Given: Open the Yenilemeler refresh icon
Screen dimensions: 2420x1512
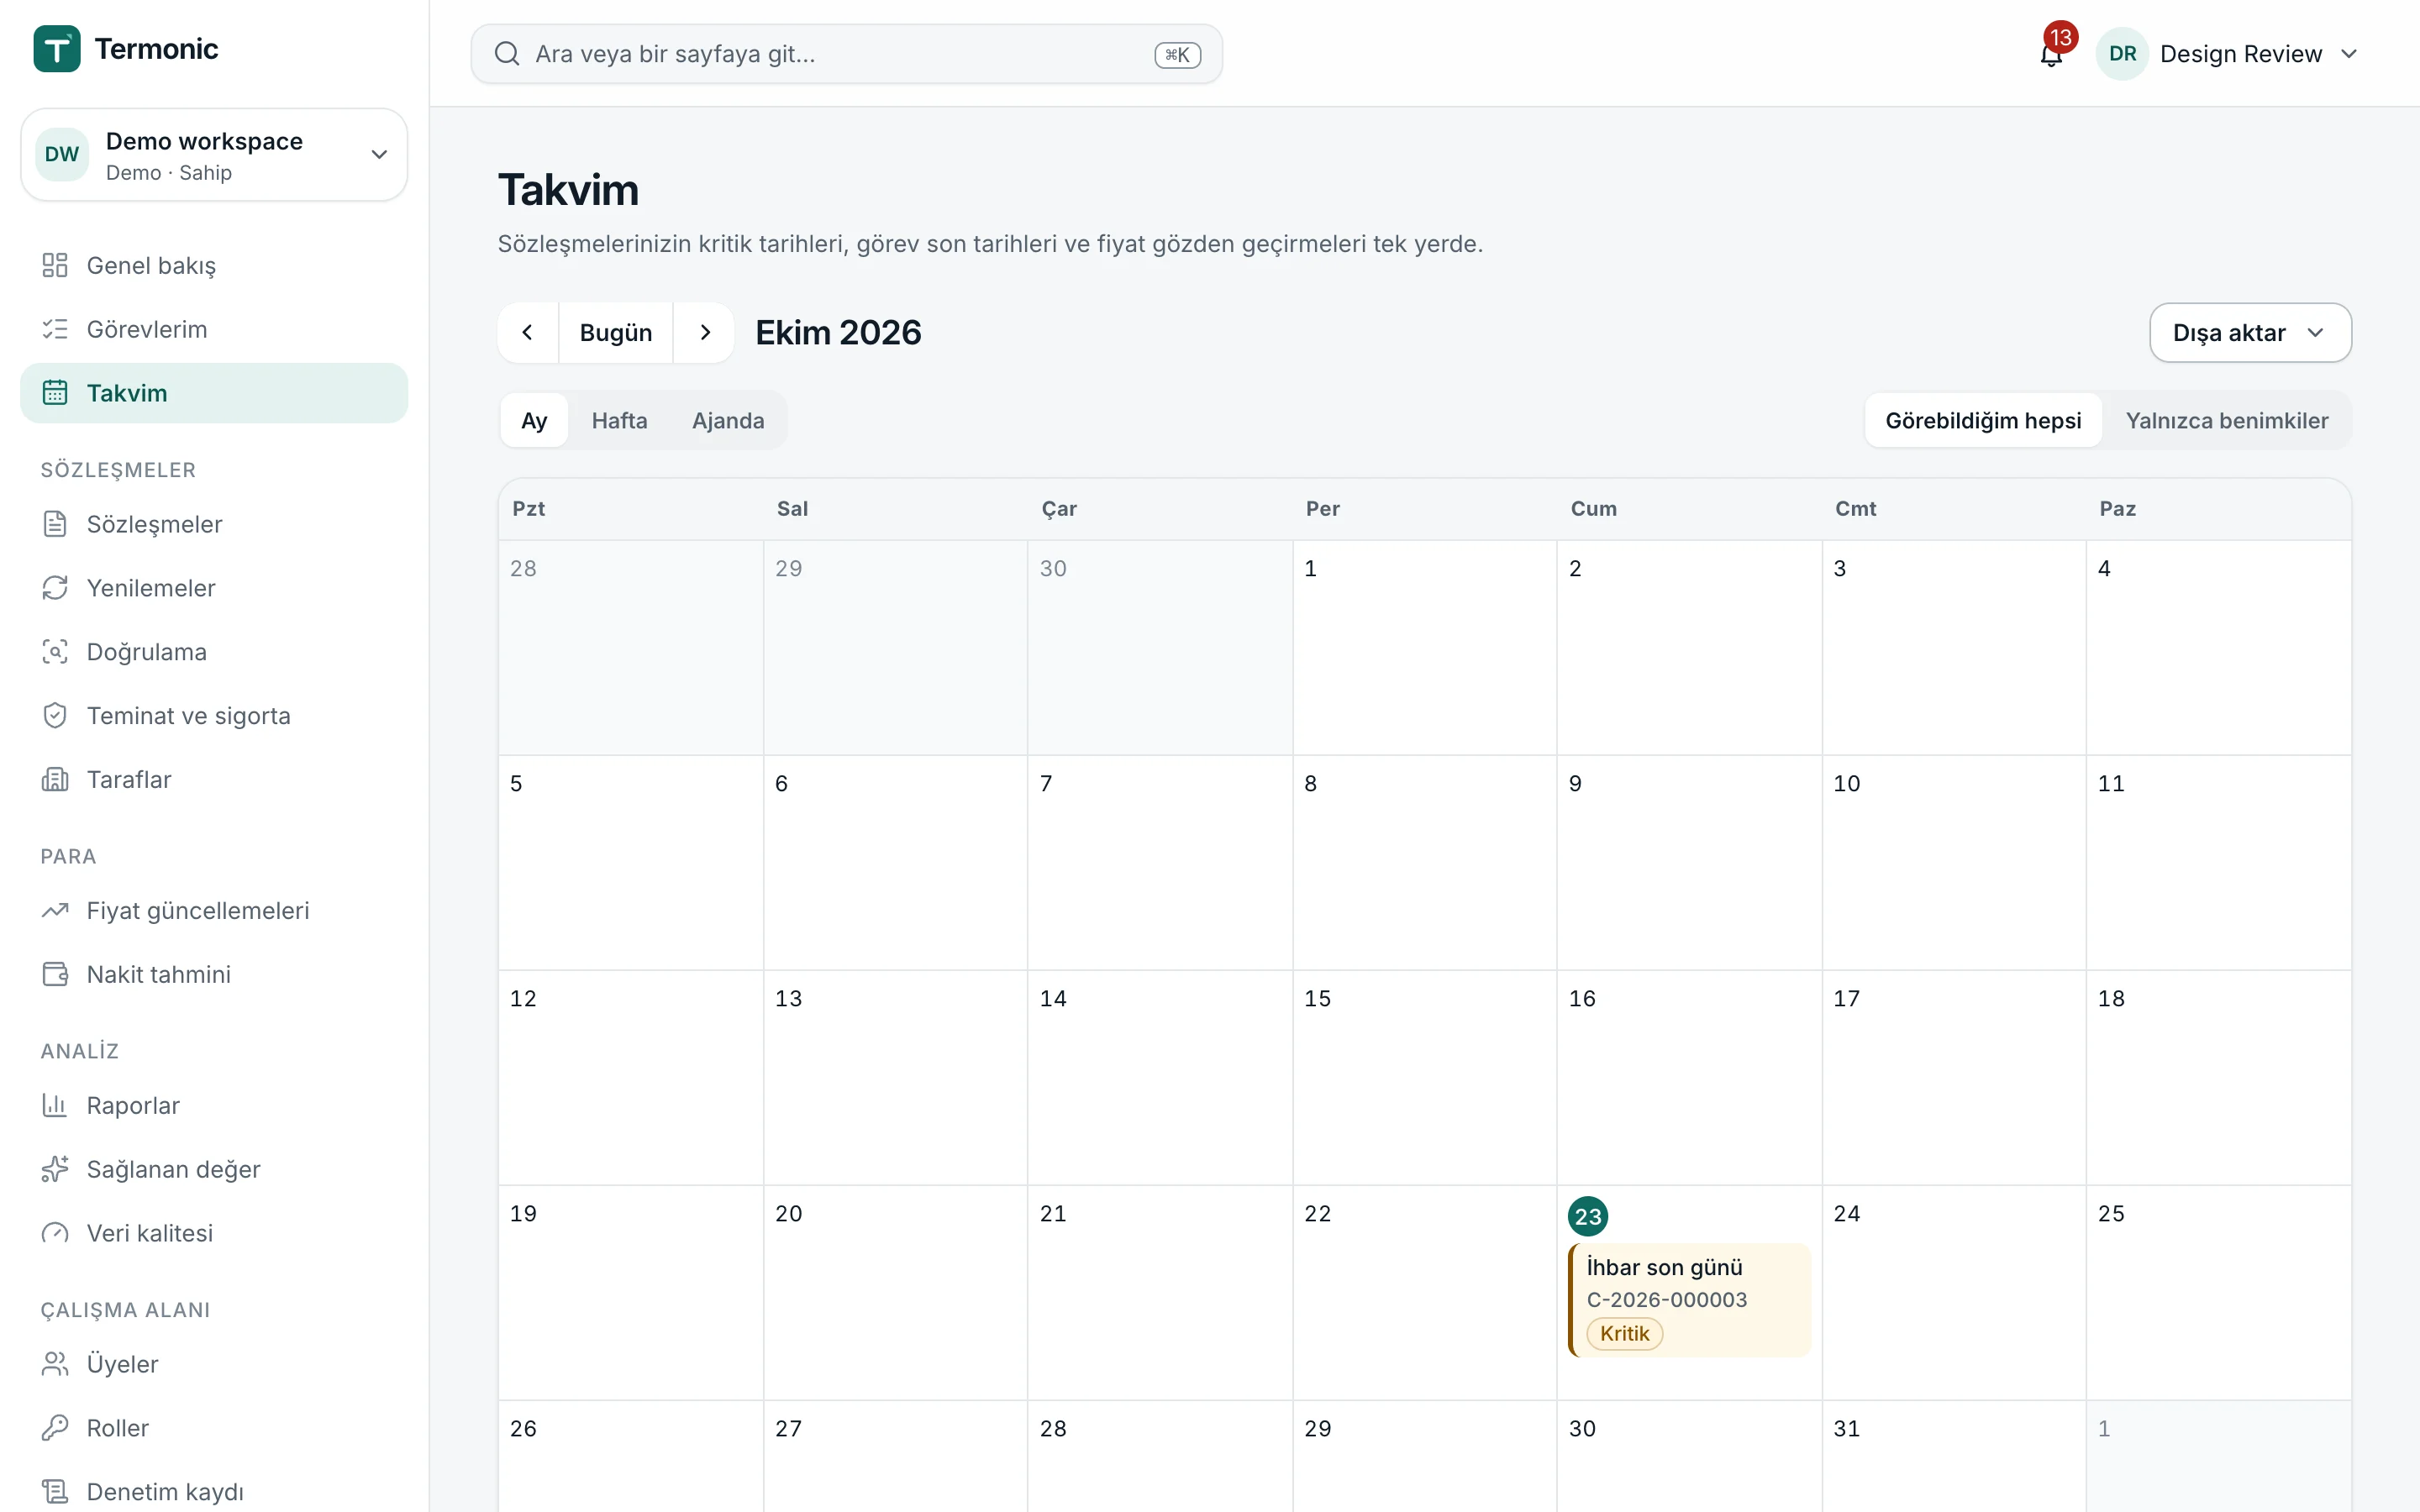Looking at the screenshot, I should pos(55,588).
